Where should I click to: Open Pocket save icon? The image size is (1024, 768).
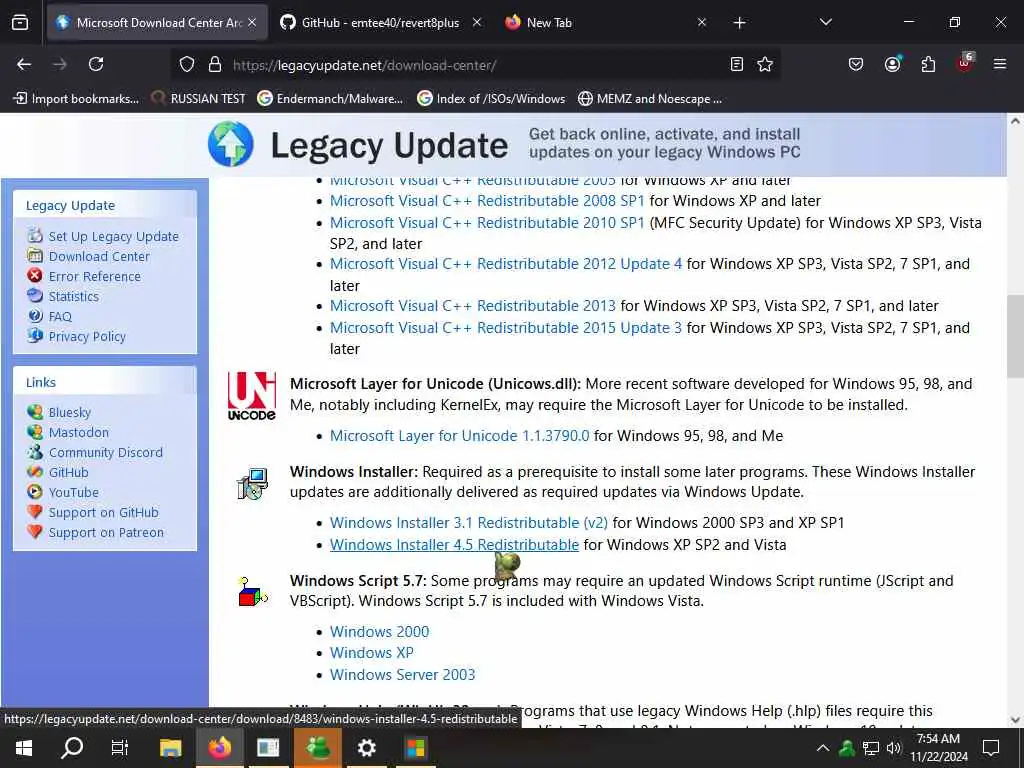pos(856,64)
